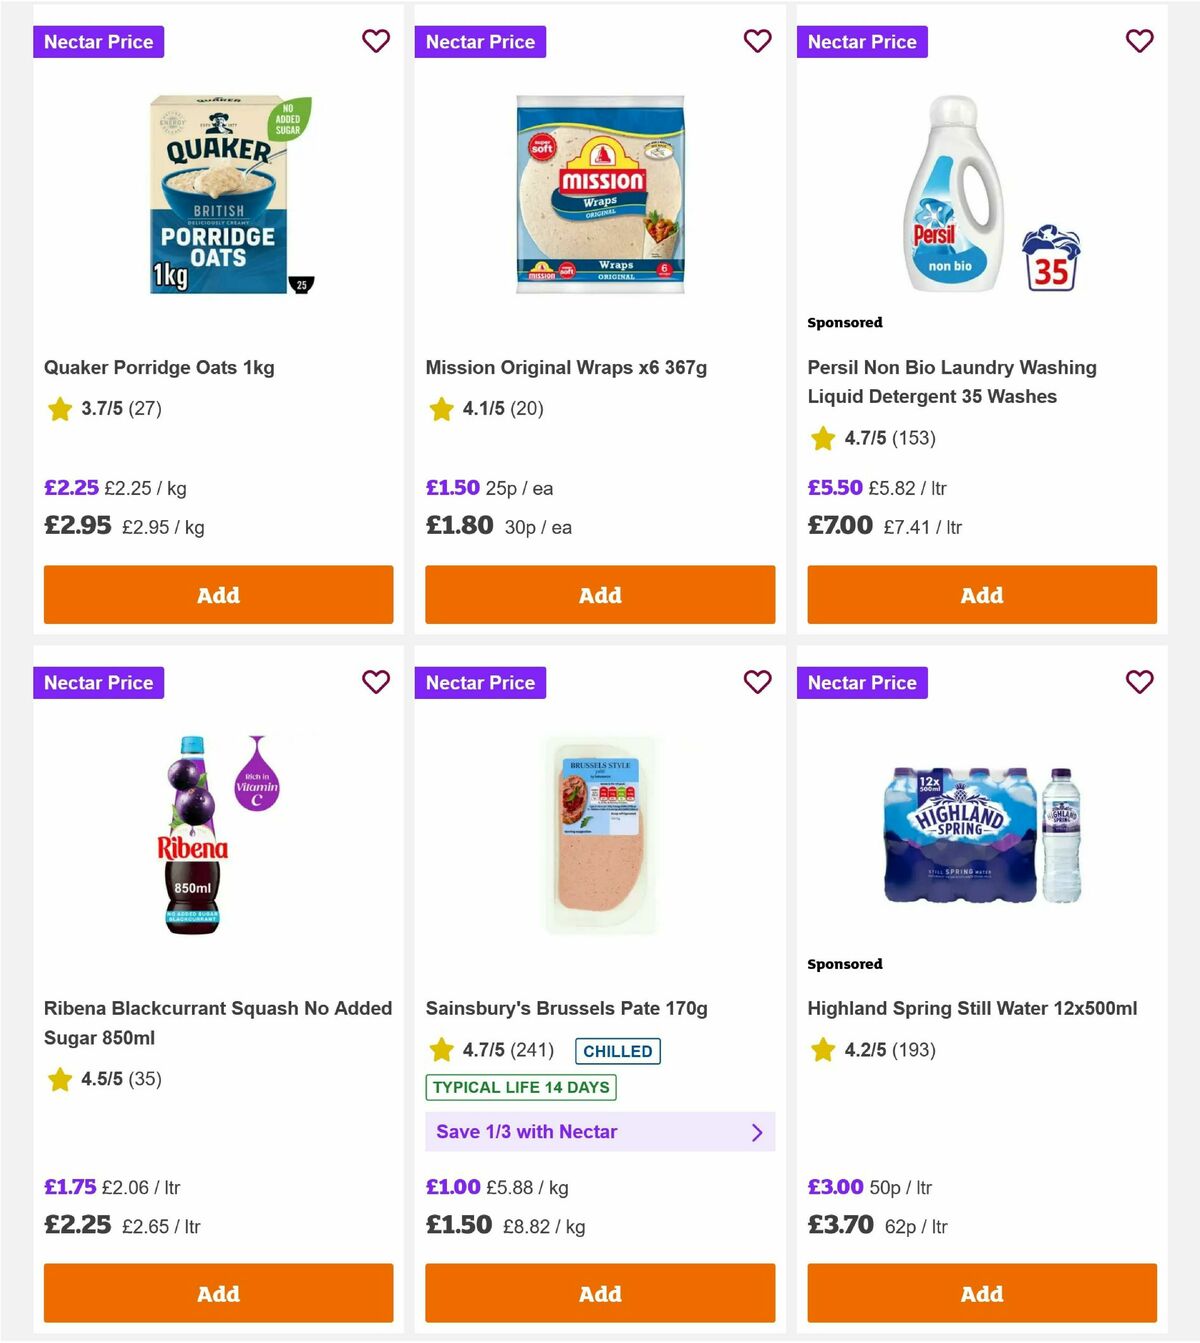Click the Nectar Price label above Ribena
Image resolution: width=1200 pixels, height=1343 pixels.
coord(98,682)
